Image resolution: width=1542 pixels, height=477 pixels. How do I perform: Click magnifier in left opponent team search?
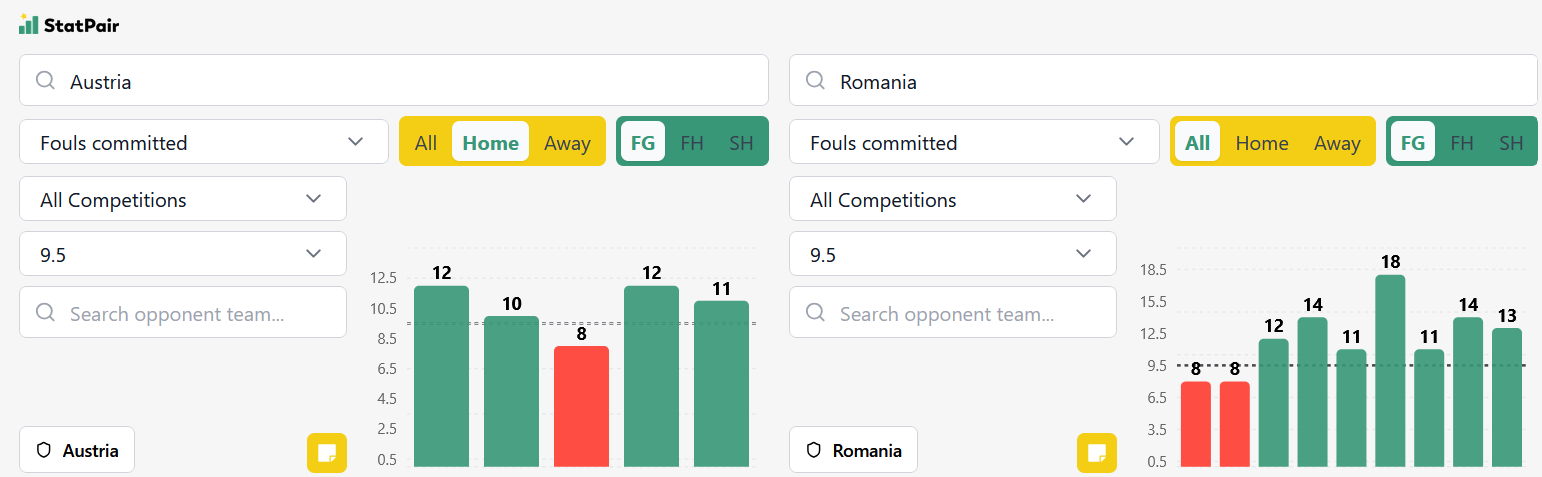pos(45,313)
